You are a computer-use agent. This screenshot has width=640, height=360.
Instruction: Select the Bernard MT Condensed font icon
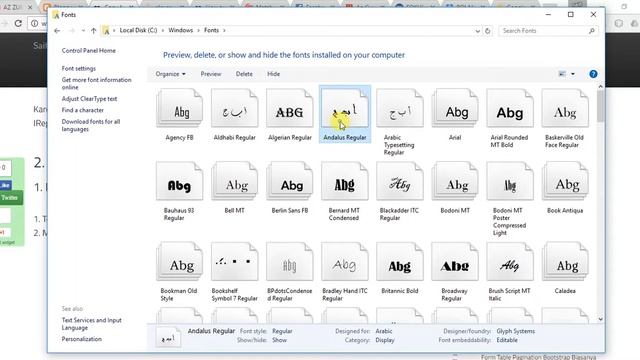point(344,181)
